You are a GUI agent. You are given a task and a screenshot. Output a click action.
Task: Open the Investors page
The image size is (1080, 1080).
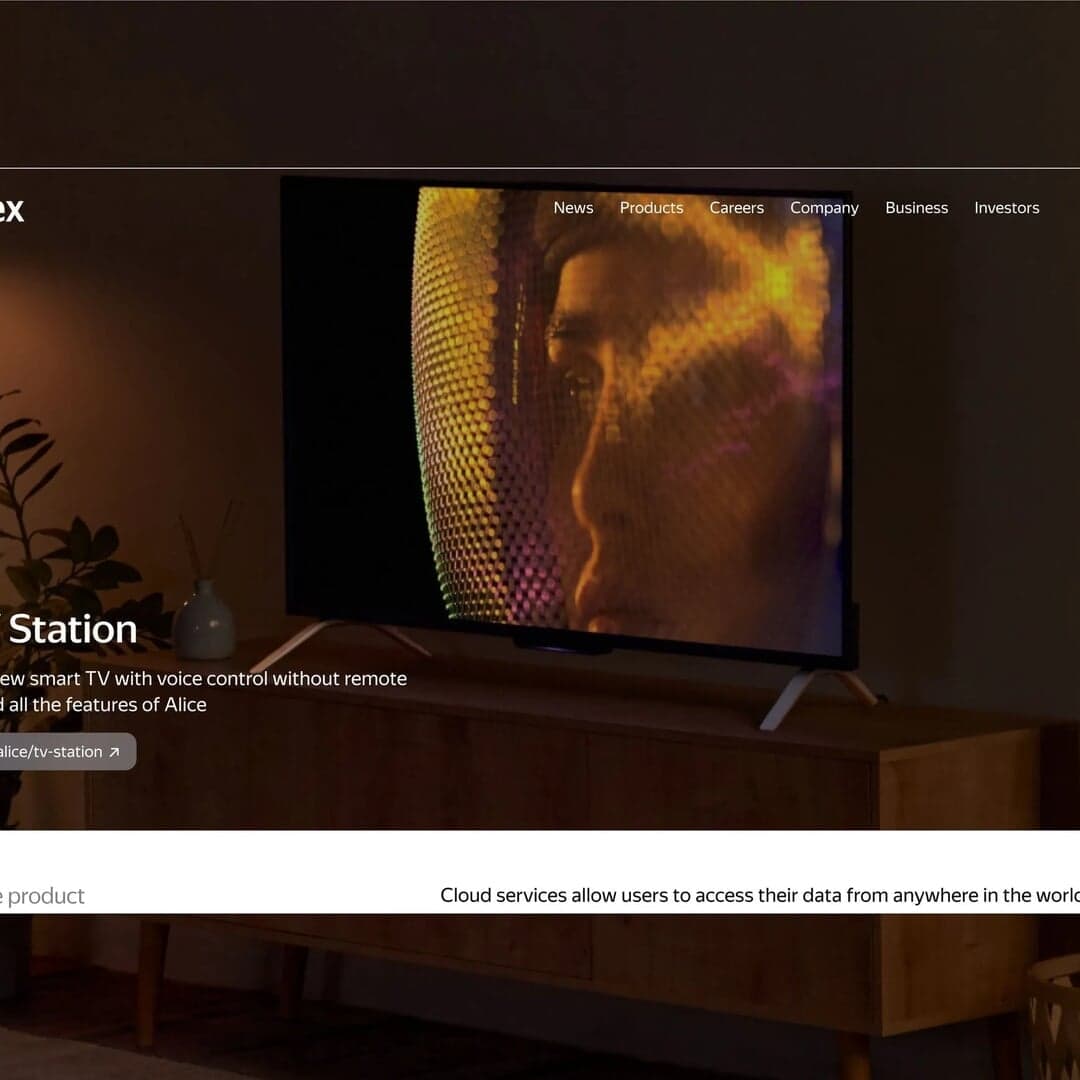(1006, 208)
